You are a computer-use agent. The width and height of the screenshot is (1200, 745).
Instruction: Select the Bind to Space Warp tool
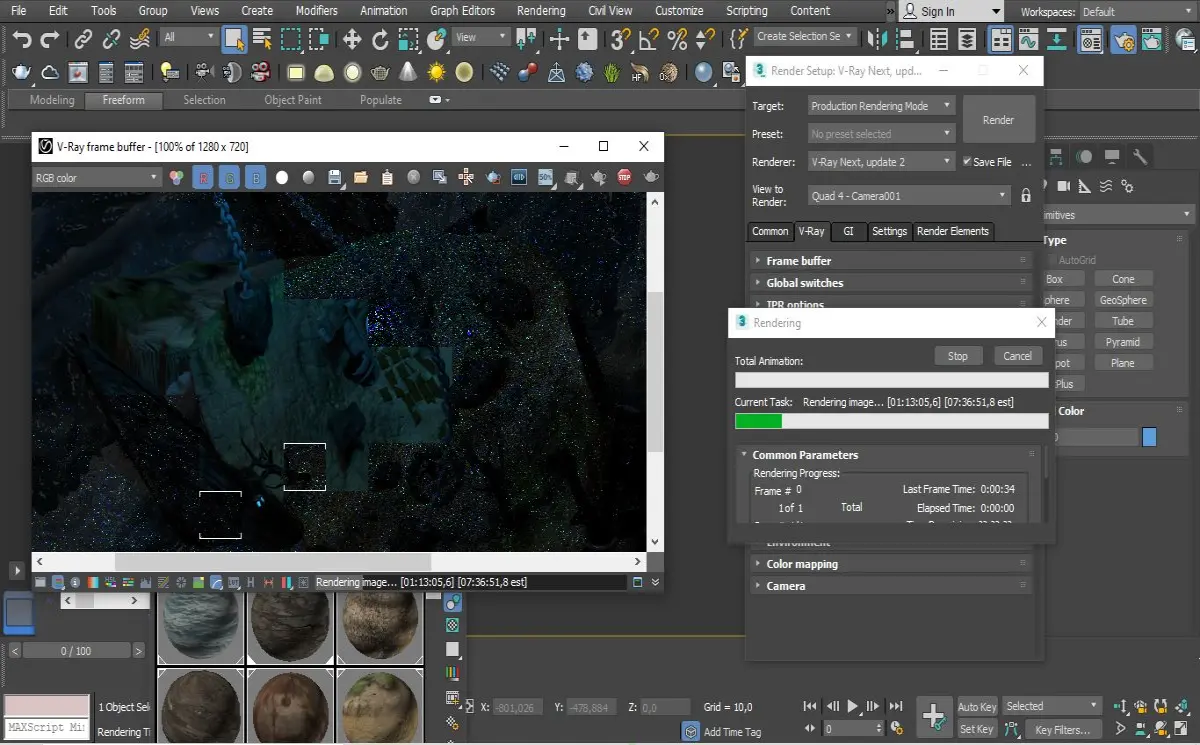point(140,40)
